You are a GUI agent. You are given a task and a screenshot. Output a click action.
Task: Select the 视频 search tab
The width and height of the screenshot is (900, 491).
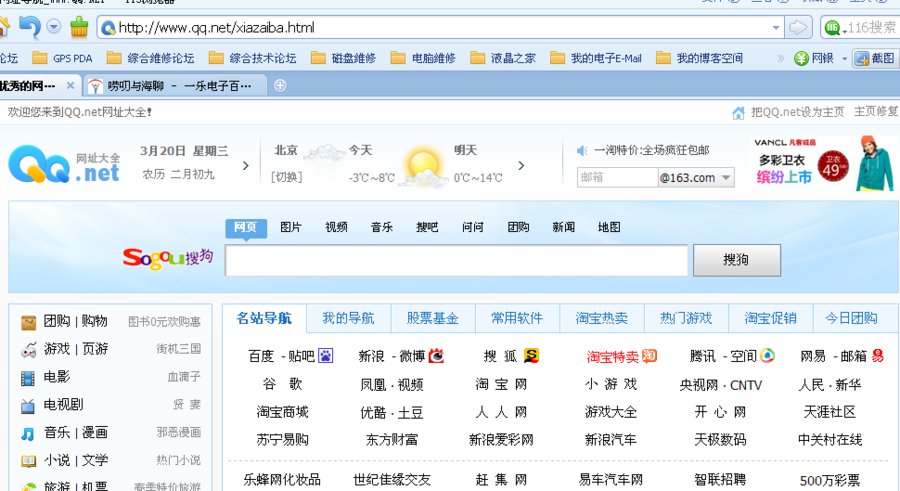point(336,227)
